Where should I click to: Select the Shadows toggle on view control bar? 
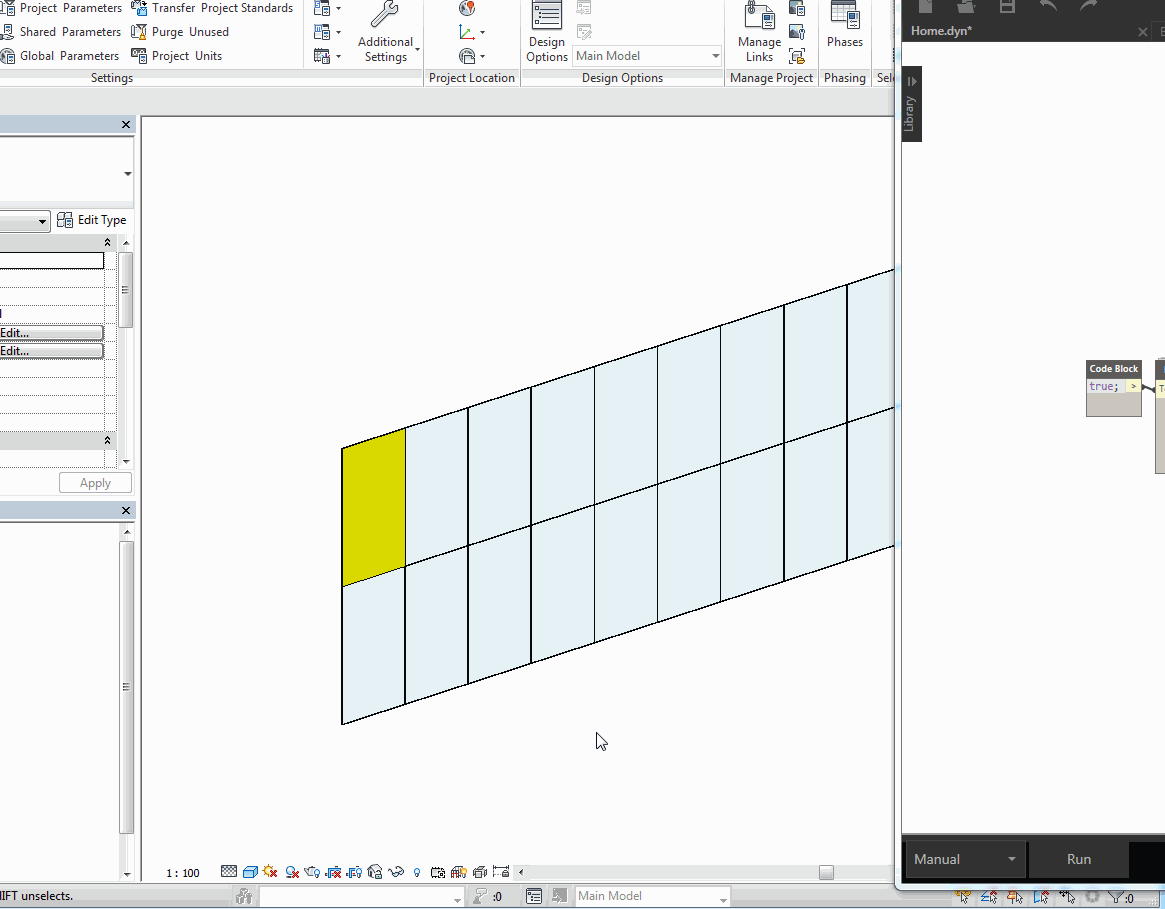click(x=271, y=871)
